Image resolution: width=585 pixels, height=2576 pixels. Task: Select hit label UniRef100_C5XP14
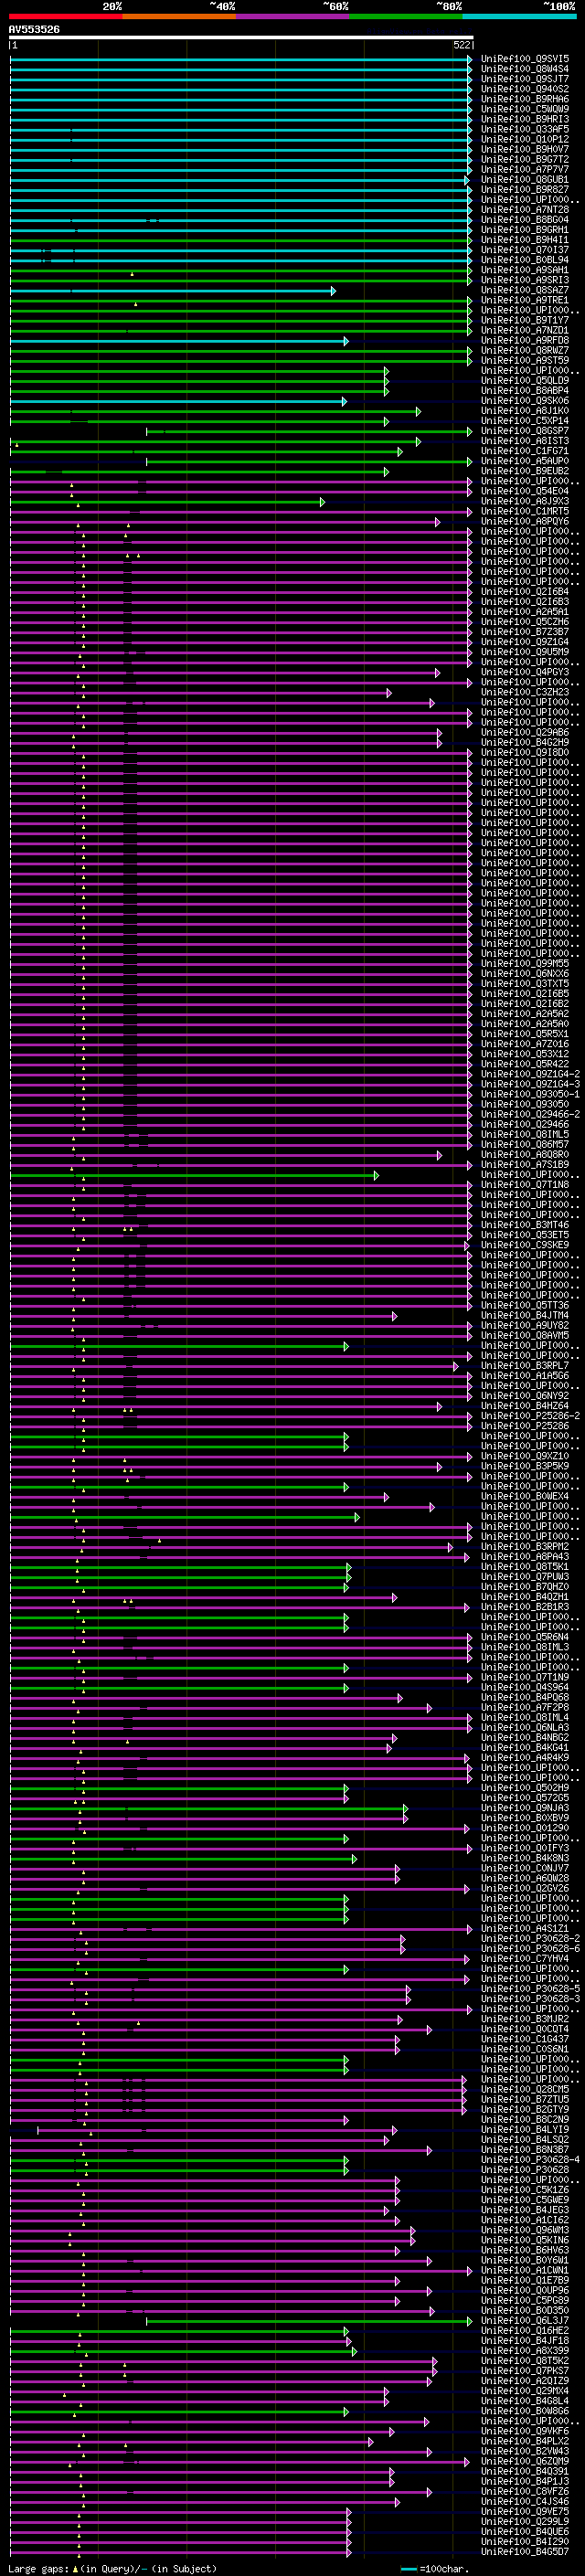tap(525, 421)
